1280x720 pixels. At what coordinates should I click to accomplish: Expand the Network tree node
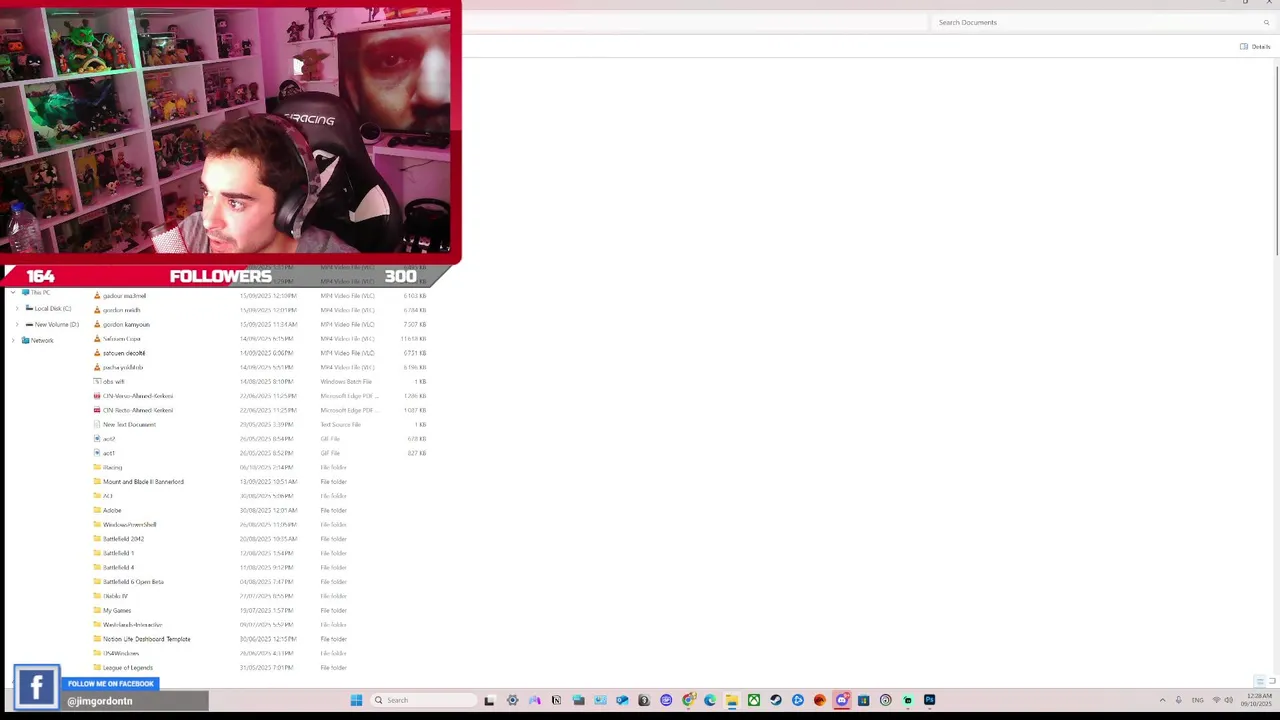[12, 341]
